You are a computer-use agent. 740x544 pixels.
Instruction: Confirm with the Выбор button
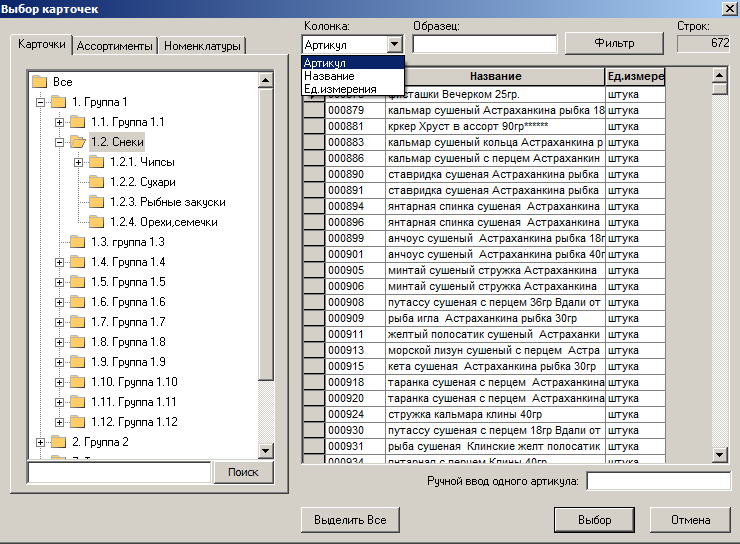click(594, 520)
